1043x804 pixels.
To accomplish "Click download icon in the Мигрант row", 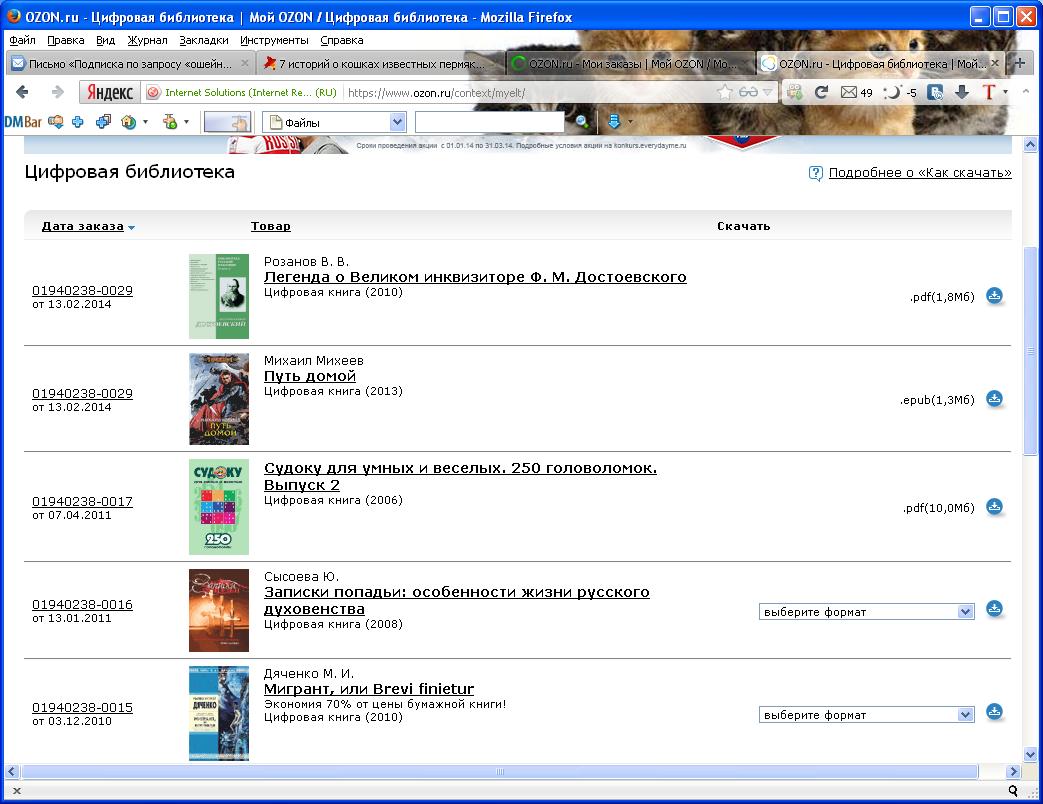I will pos(994,712).
